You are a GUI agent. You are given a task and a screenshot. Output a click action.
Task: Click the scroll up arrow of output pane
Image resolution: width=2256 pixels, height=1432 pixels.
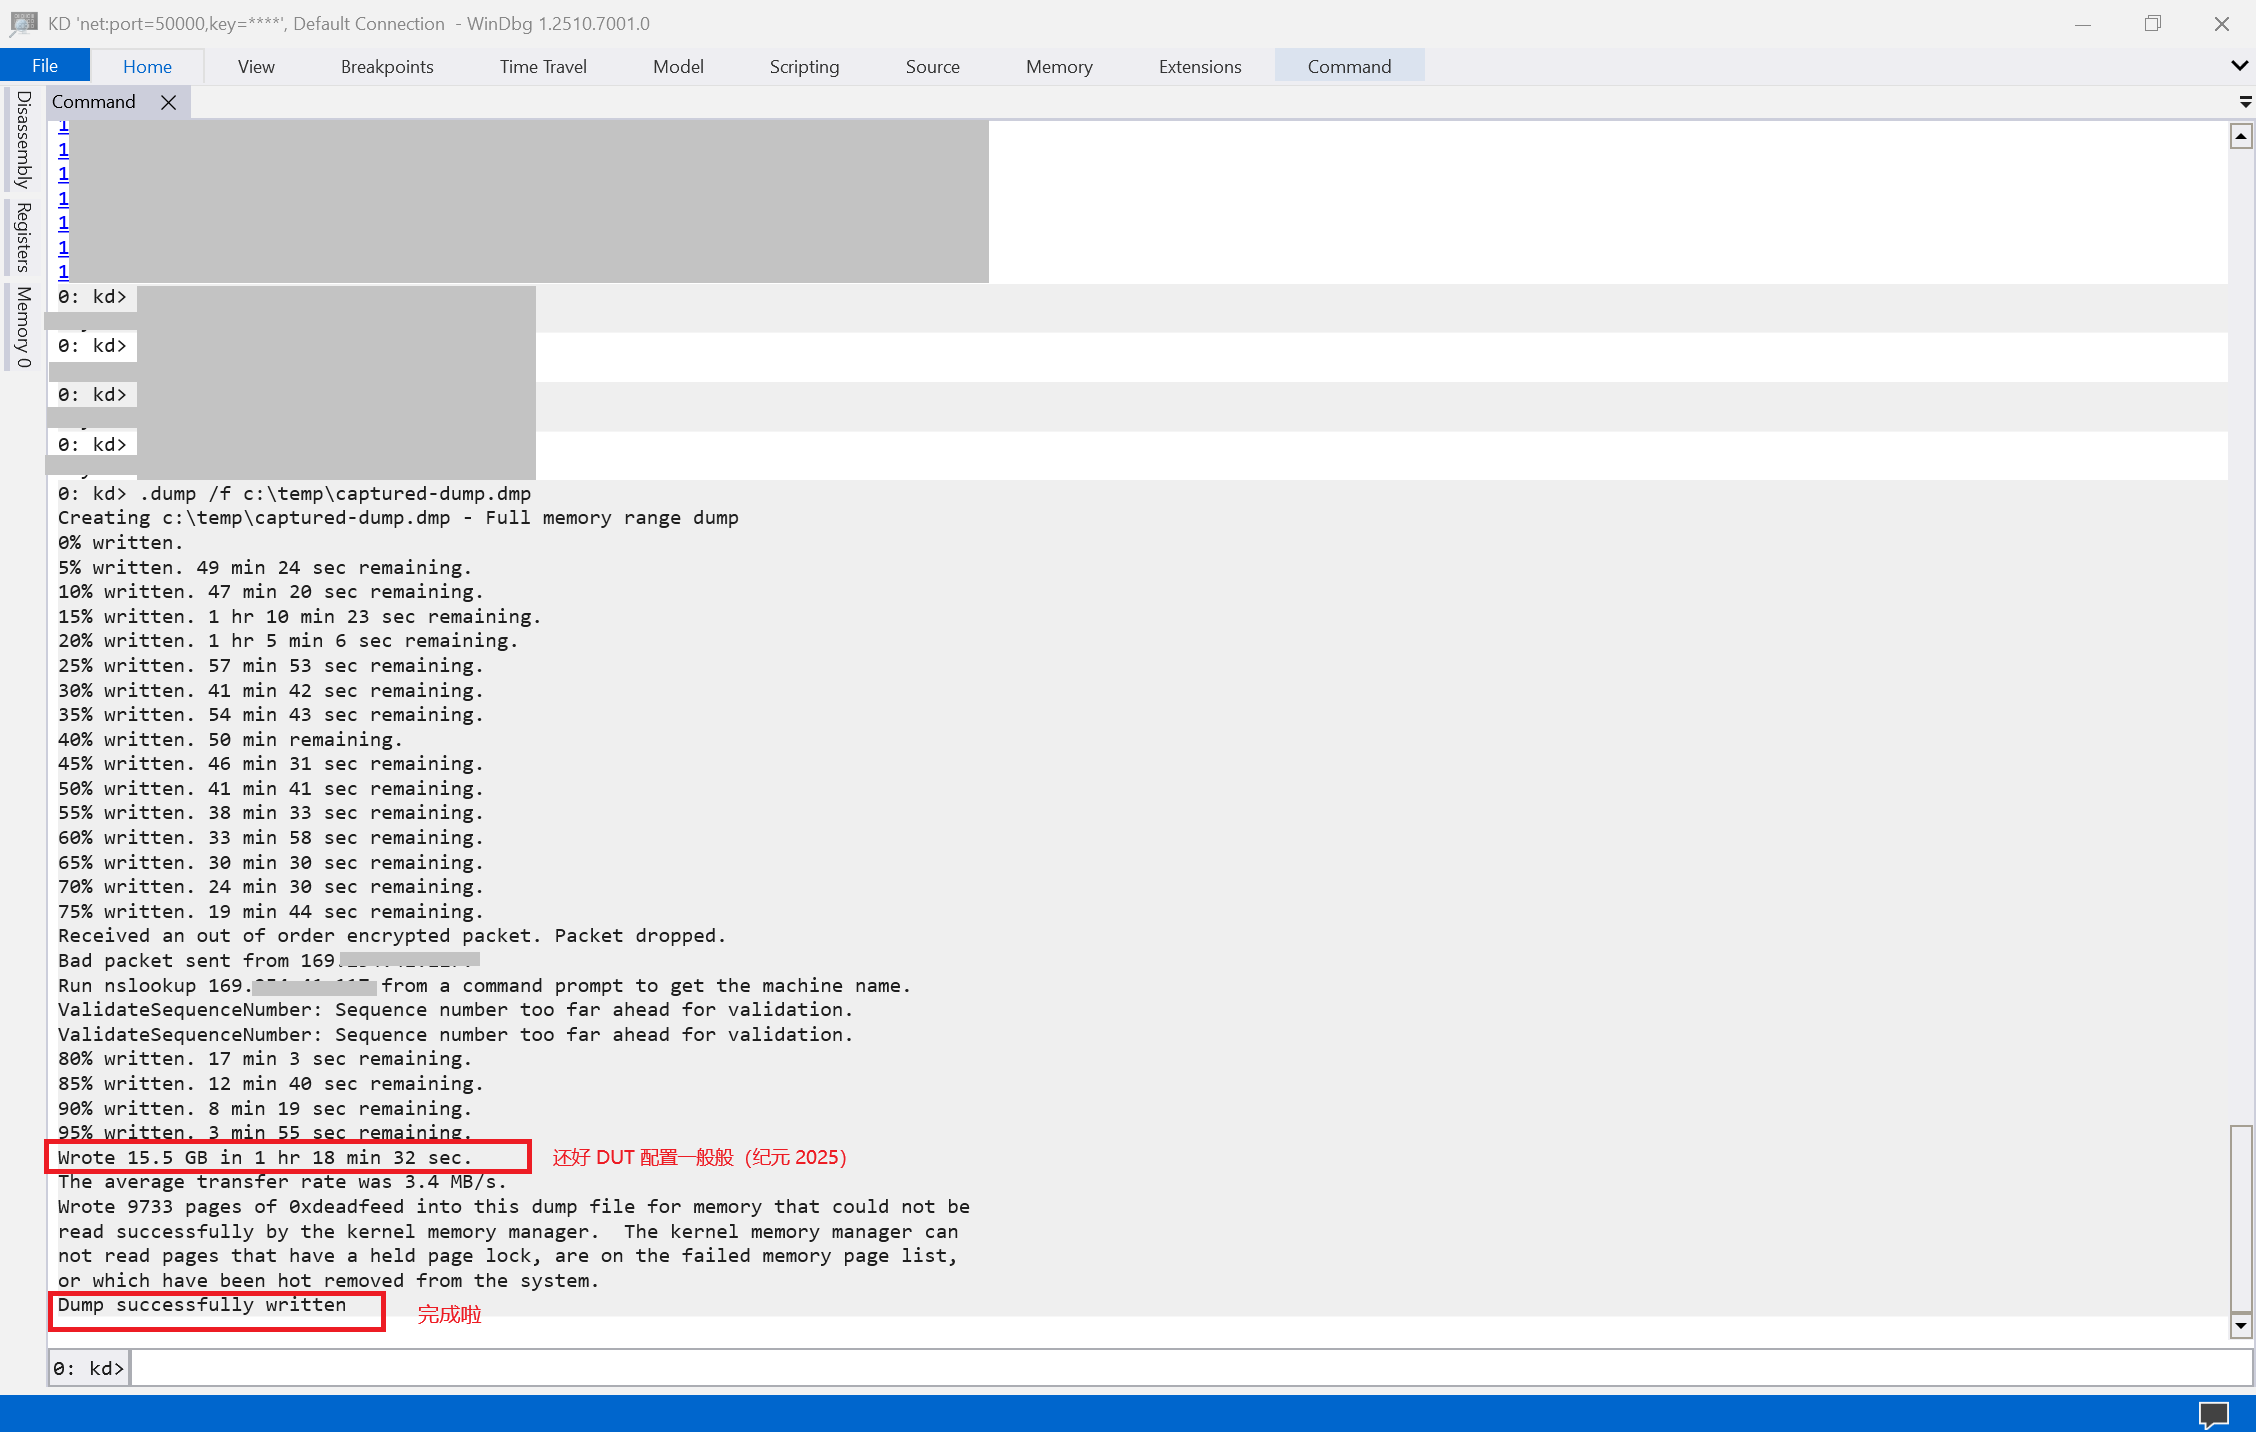[x=2241, y=137]
